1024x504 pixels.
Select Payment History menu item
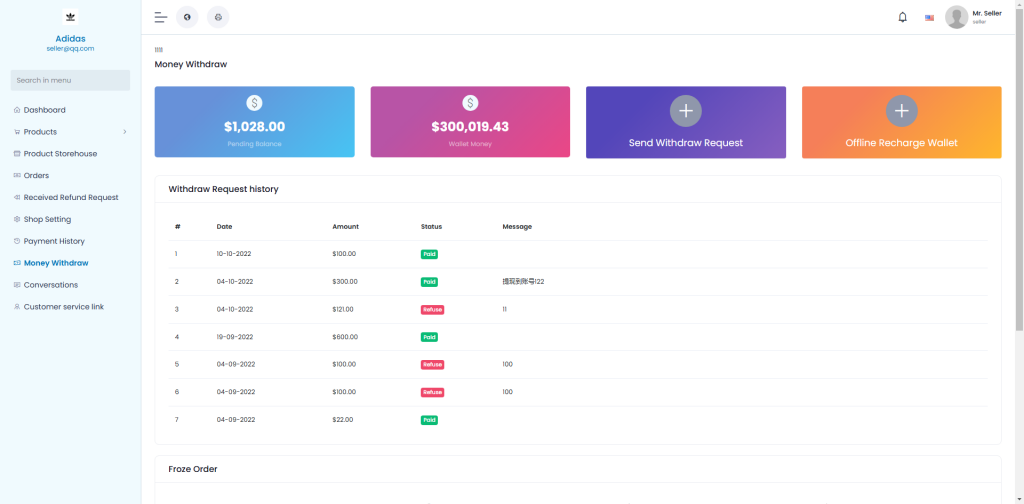pyautogui.click(x=54, y=241)
